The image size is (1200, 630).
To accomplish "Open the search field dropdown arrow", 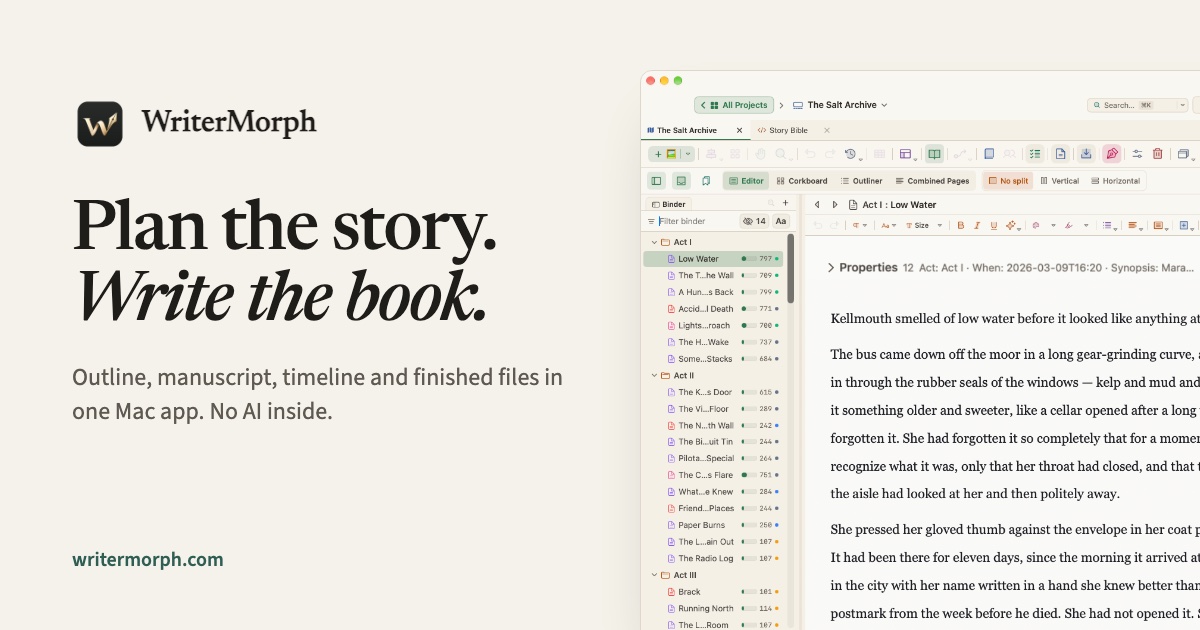I will [1182, 105].
